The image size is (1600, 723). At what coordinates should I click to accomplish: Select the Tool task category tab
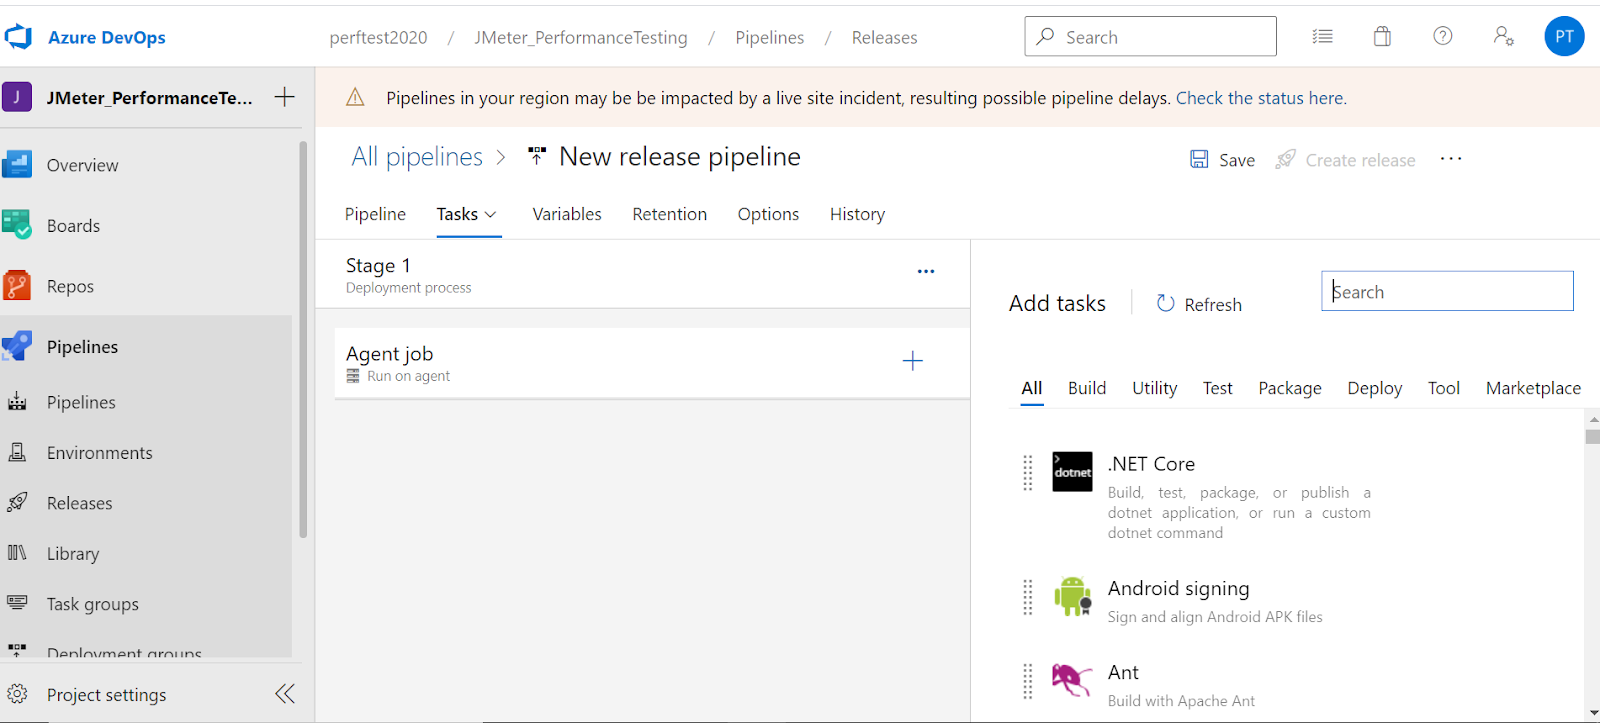coord(1443,388)
